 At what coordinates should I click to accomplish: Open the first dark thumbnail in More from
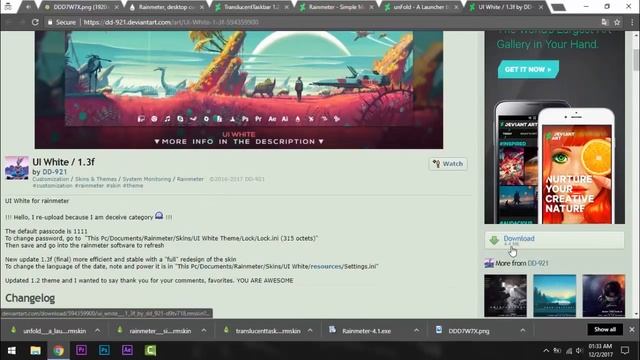[505, 296]
